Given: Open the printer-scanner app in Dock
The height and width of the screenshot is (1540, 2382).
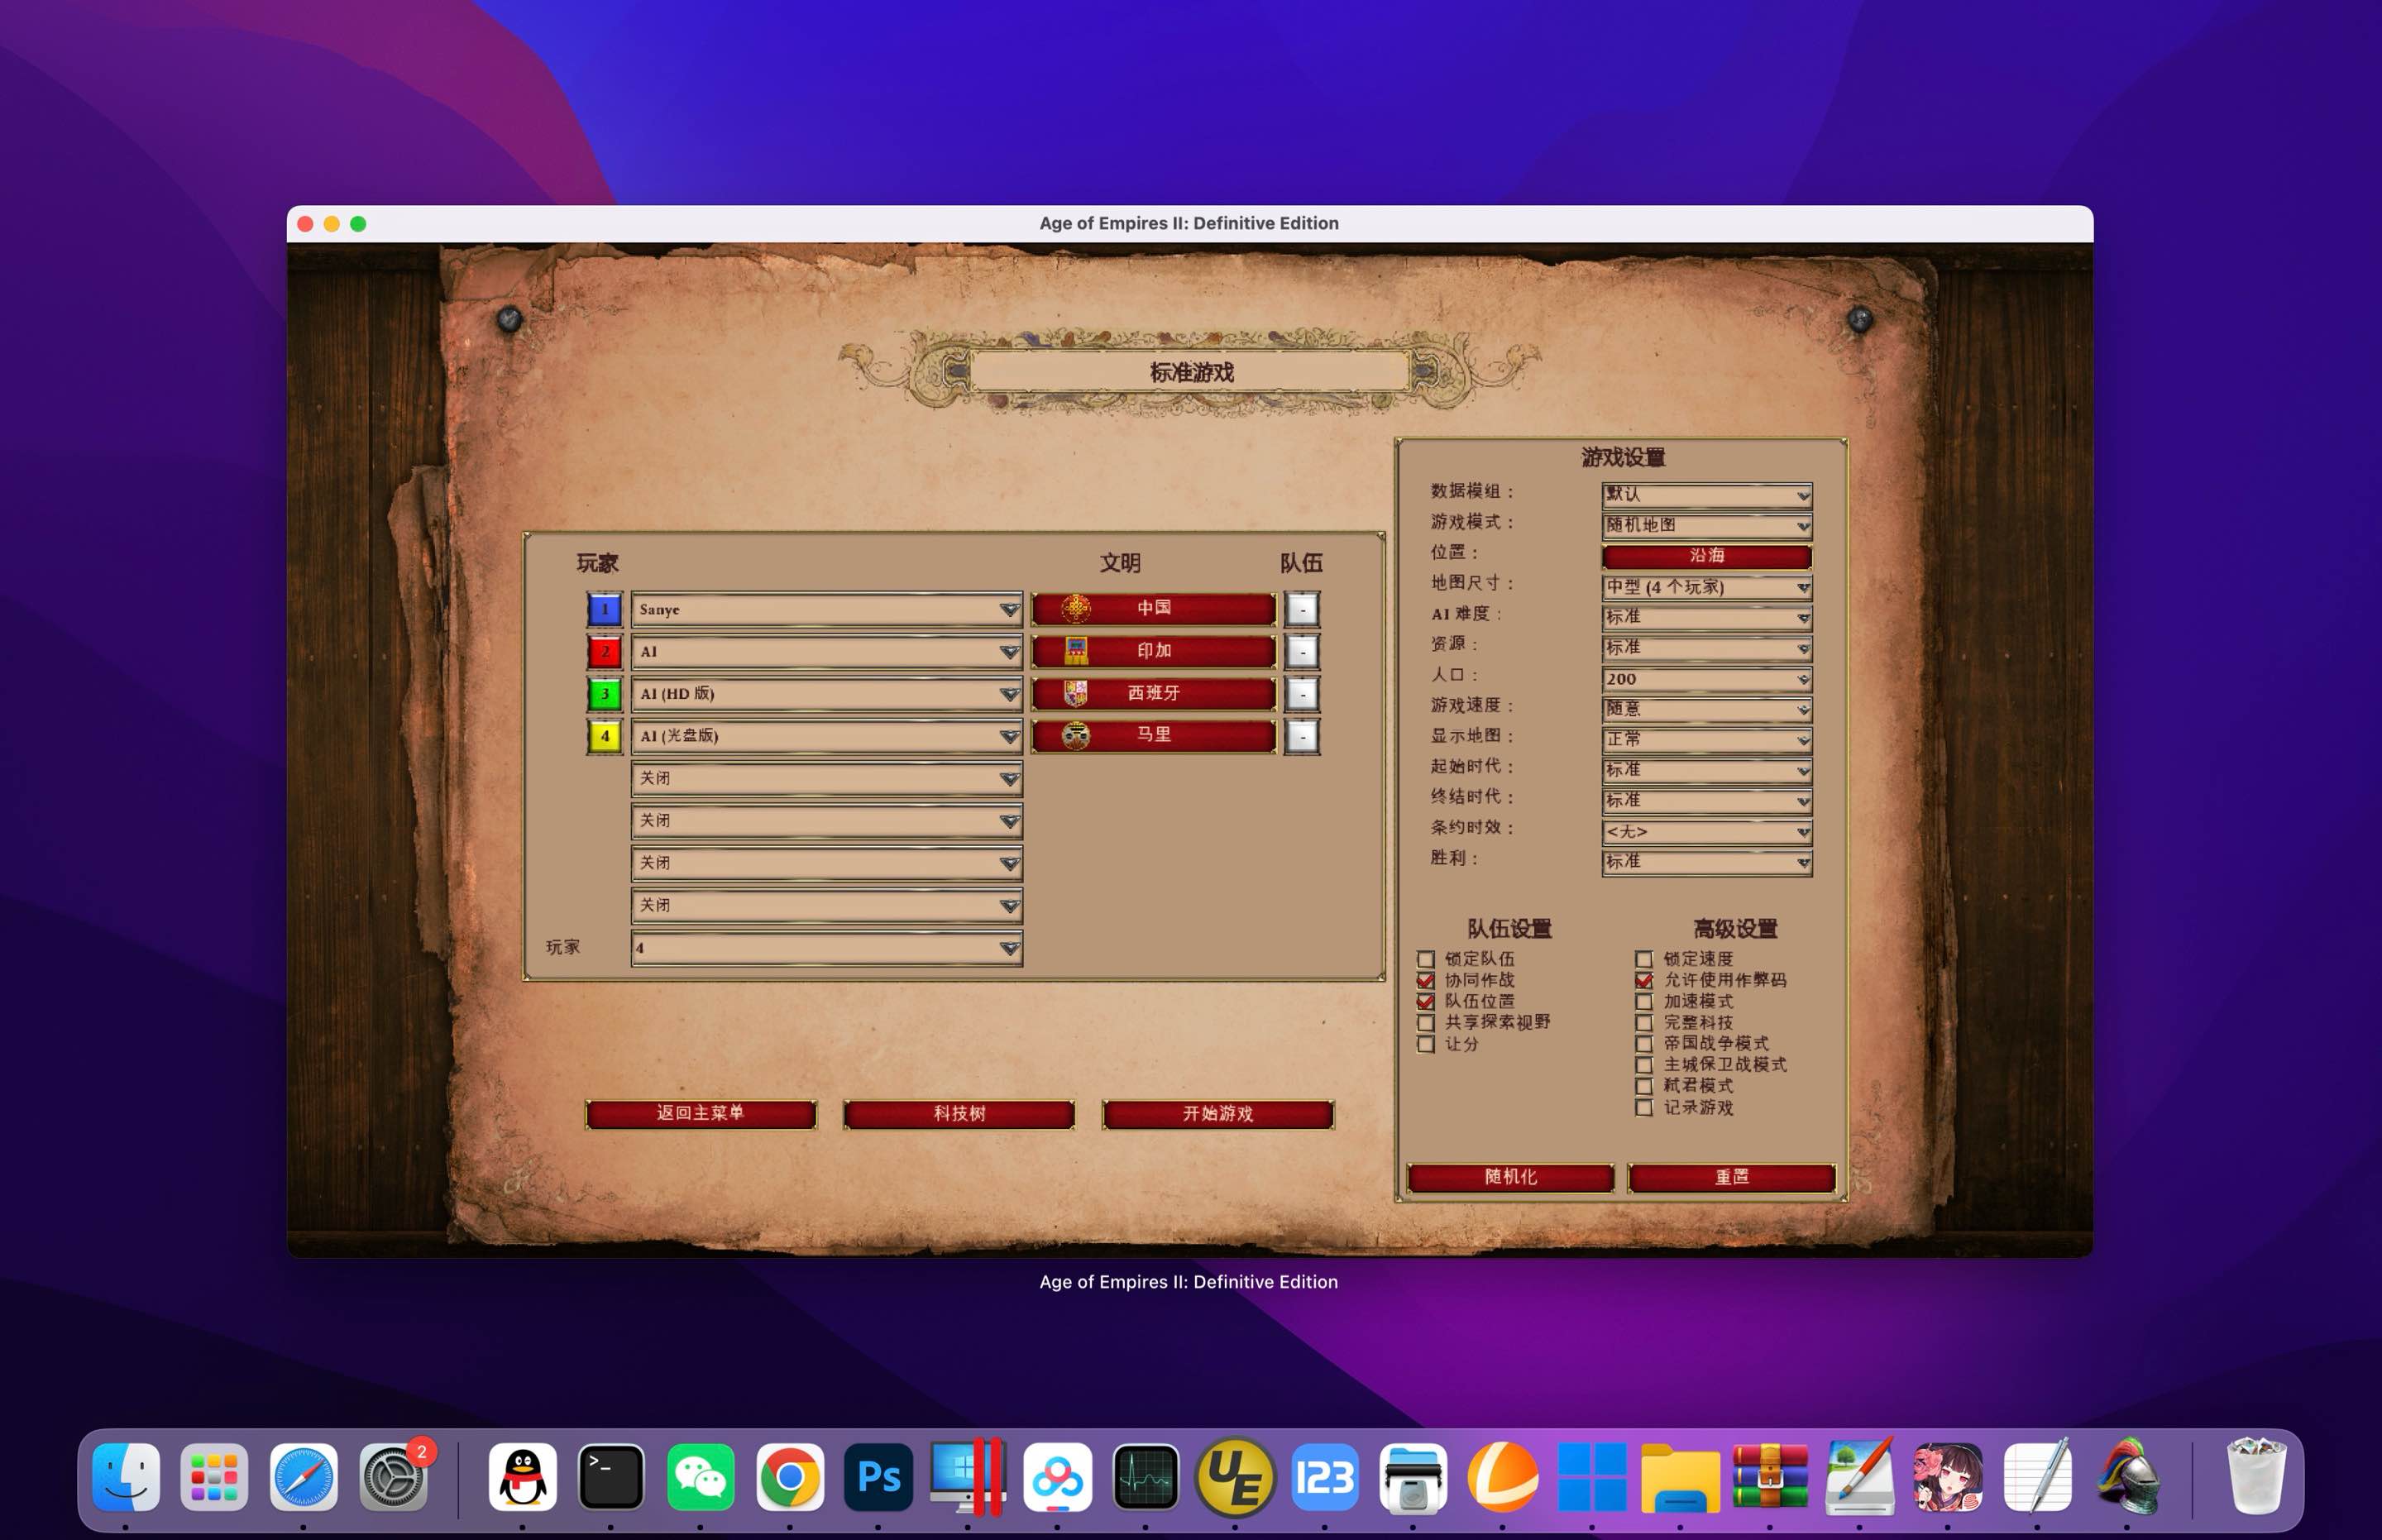Looking at the screenshot, I should coord(1413,1477).
